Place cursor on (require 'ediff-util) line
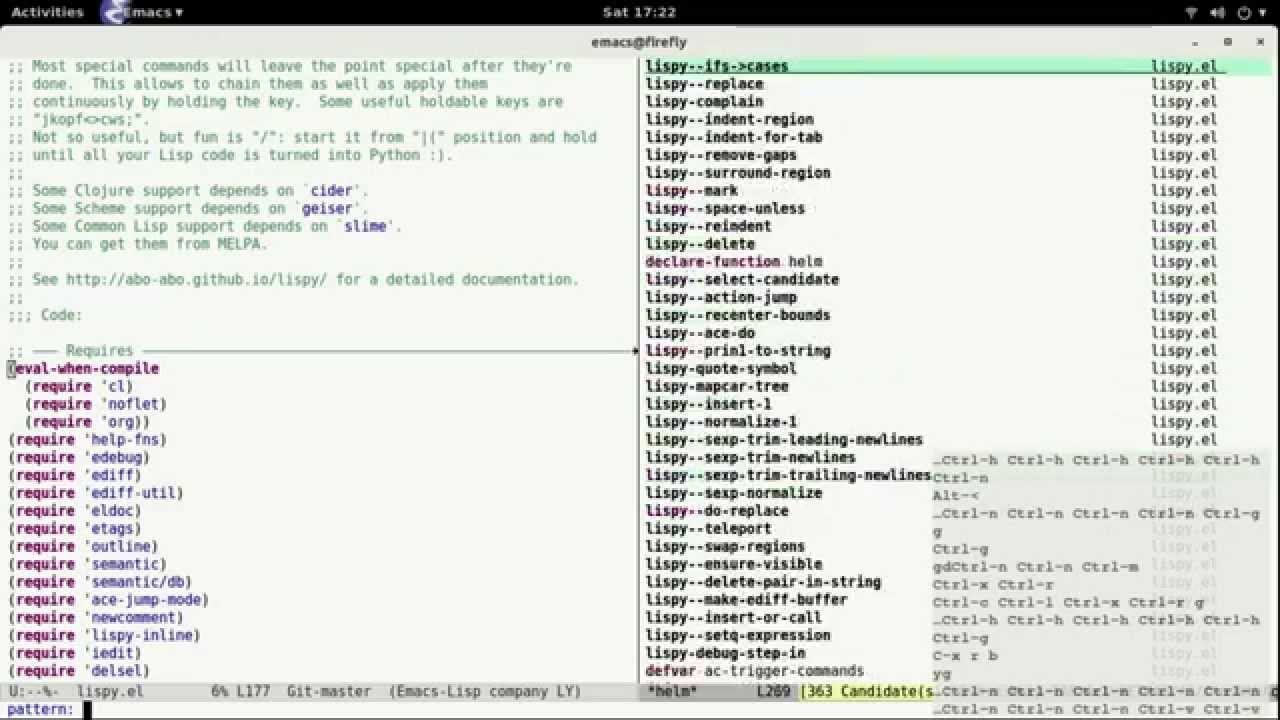 pyautogui.click(x=97, y=493)
